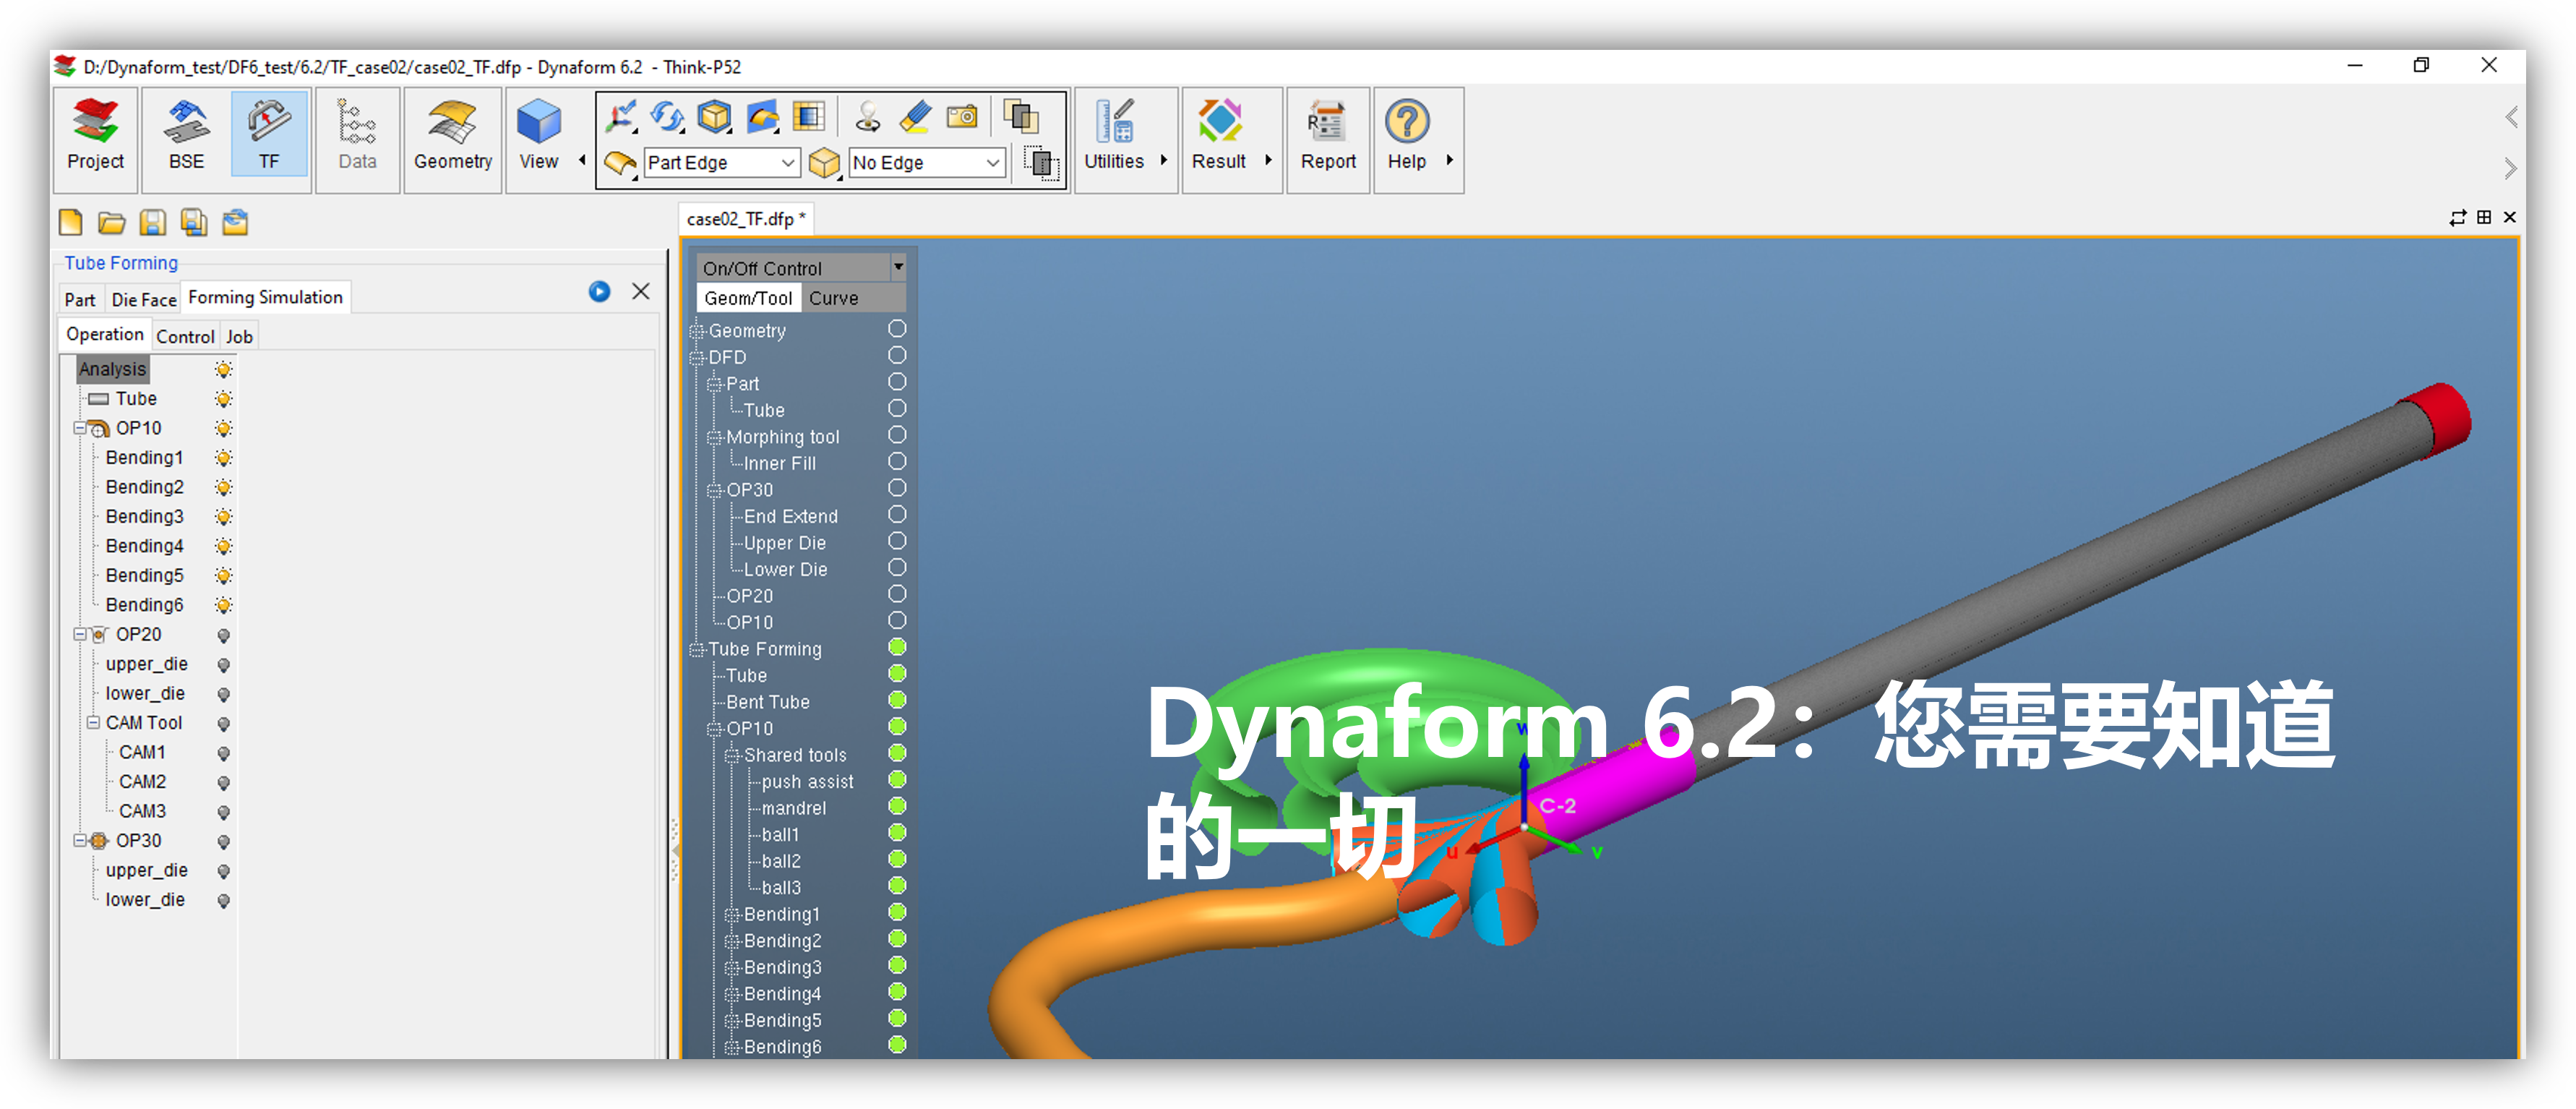Click the save-as double disk icon

(194, 222)
